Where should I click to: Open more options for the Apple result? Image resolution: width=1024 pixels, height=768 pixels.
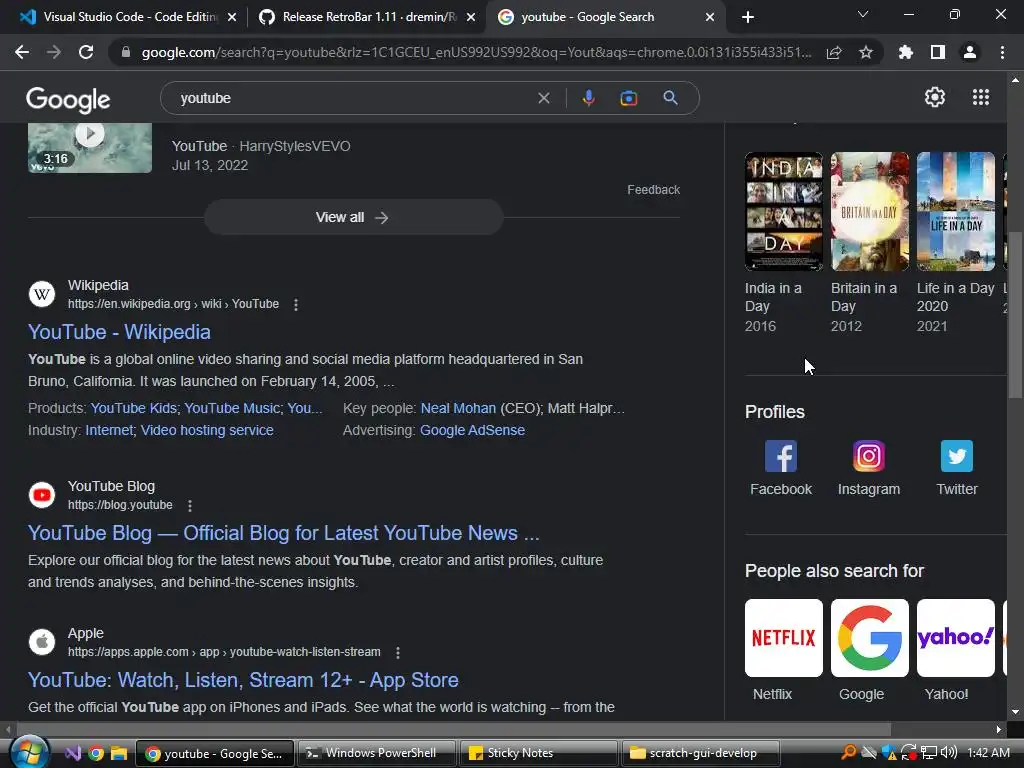(x=398, y=652)
